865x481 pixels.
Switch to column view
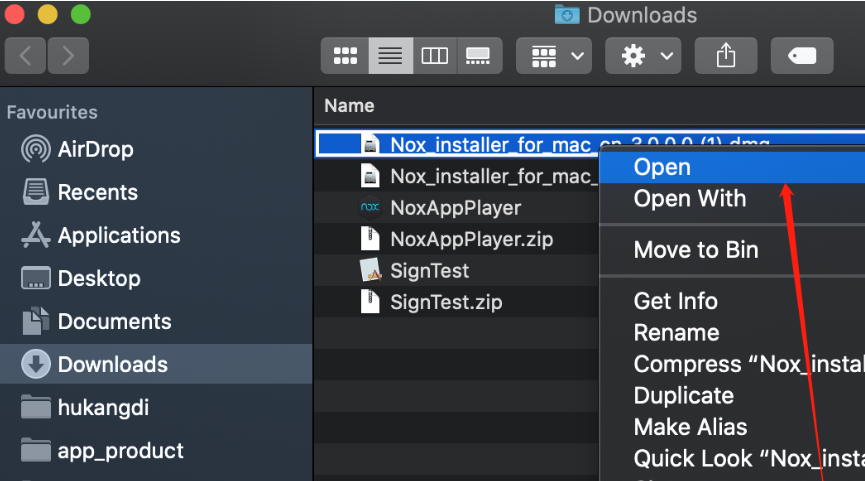435,56
